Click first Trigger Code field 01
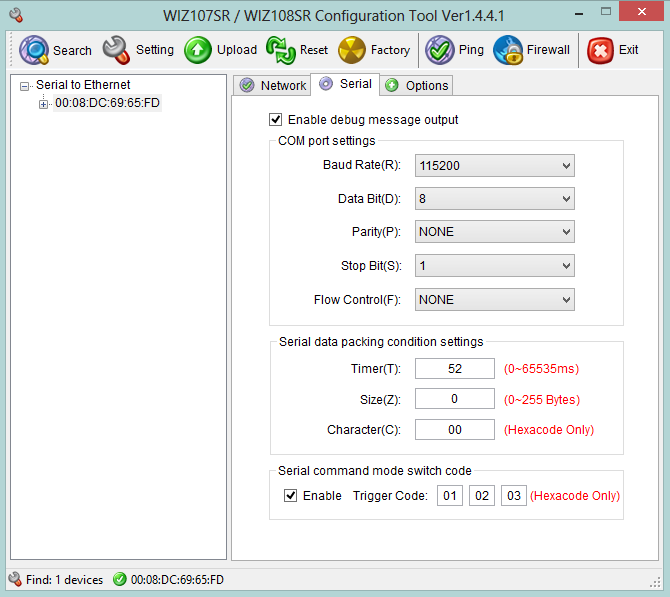The image size is (670, 597). point(450,496)
